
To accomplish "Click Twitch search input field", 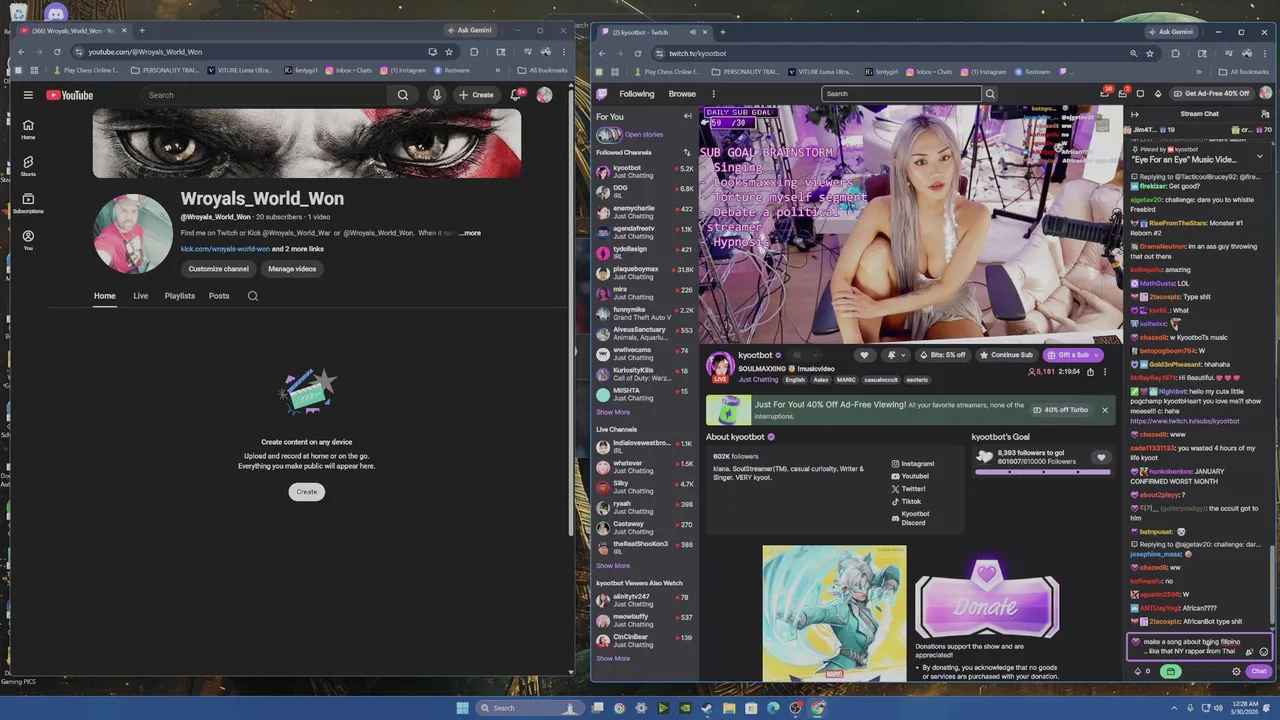I will pos(901,94).
